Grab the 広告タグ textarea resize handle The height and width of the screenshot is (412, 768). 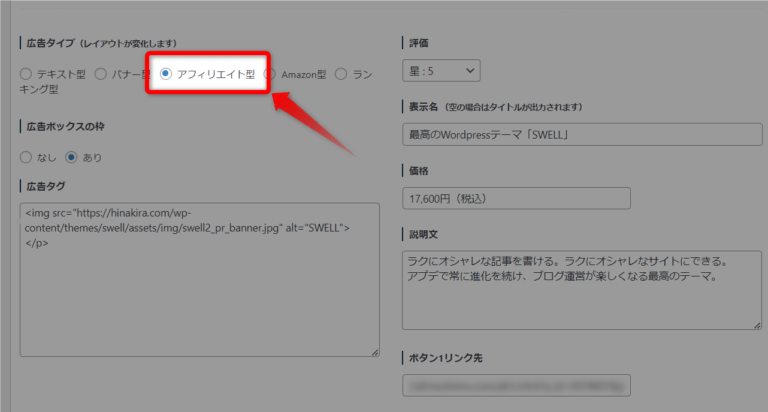coord(374,351)
